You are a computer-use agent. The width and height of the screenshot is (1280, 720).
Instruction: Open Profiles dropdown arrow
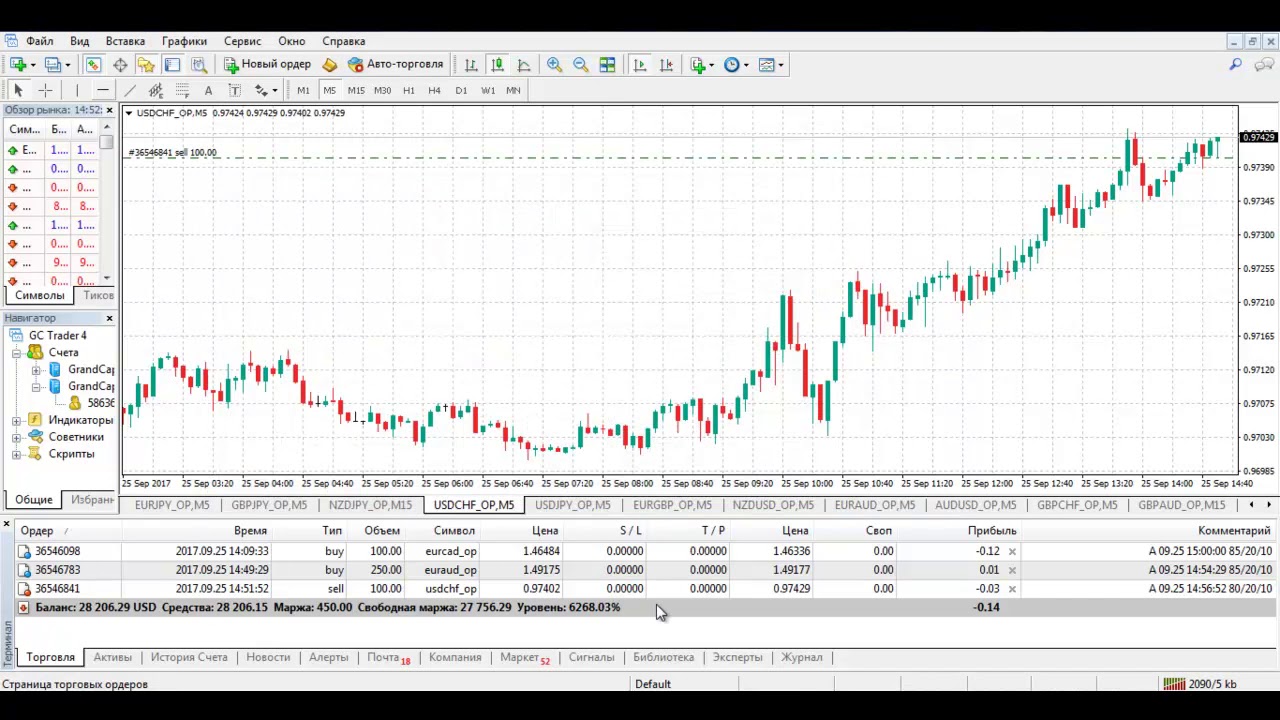[x=67, y=64]
